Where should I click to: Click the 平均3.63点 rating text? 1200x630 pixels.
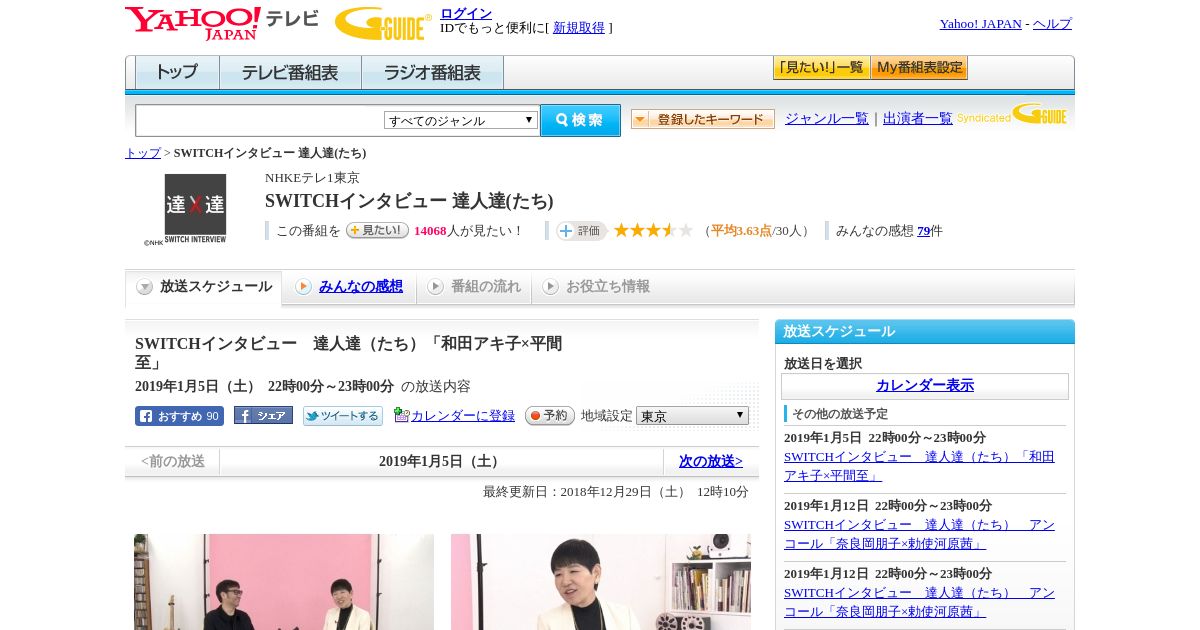pyautogui.click(x=741, y=231)
